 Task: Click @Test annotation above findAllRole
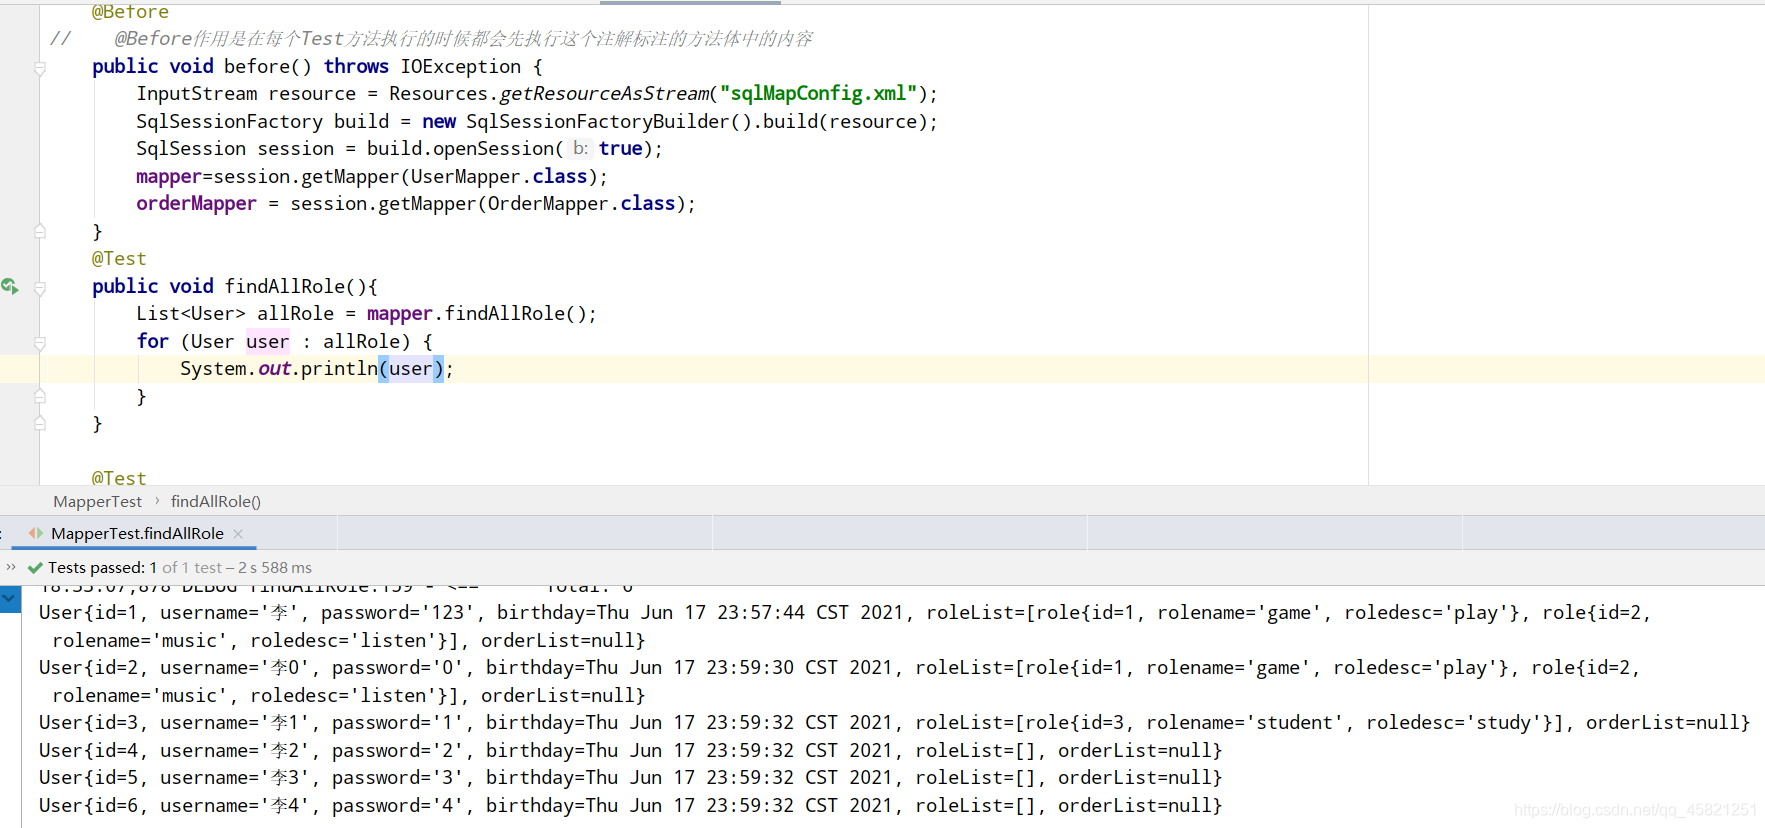[119, 258]
